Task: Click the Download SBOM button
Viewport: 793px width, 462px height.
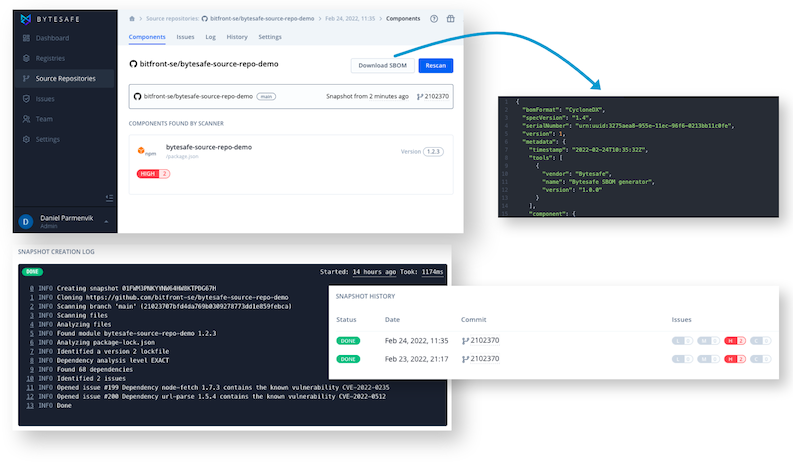Action: tap(382, 65)
